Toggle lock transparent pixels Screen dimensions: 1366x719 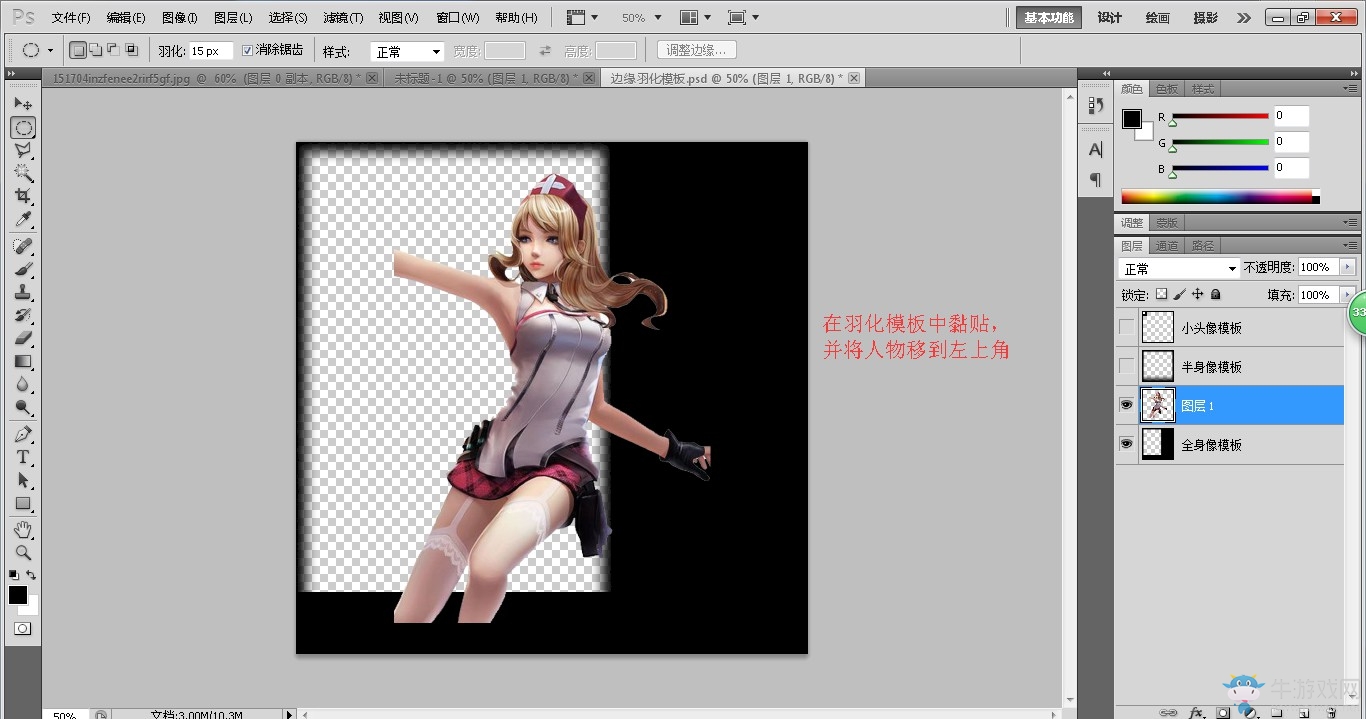pos(1161,295)
